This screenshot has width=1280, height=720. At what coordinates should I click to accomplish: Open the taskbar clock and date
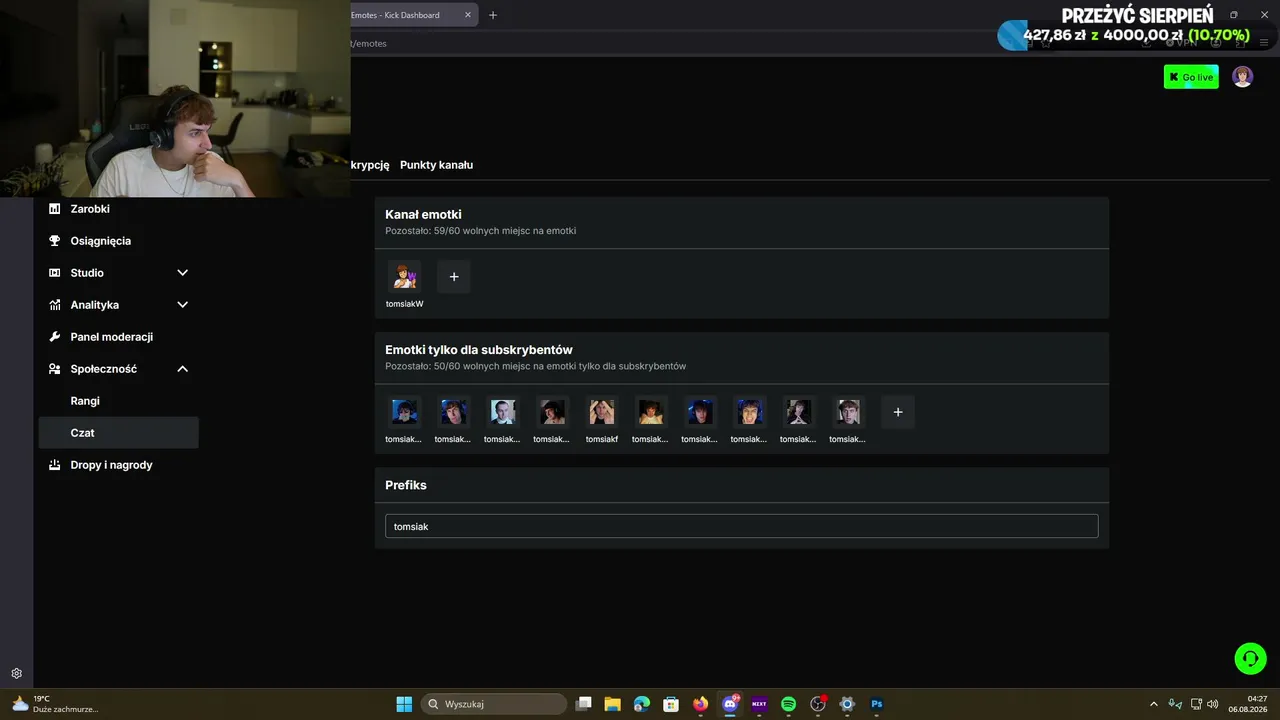point(1249,704)
